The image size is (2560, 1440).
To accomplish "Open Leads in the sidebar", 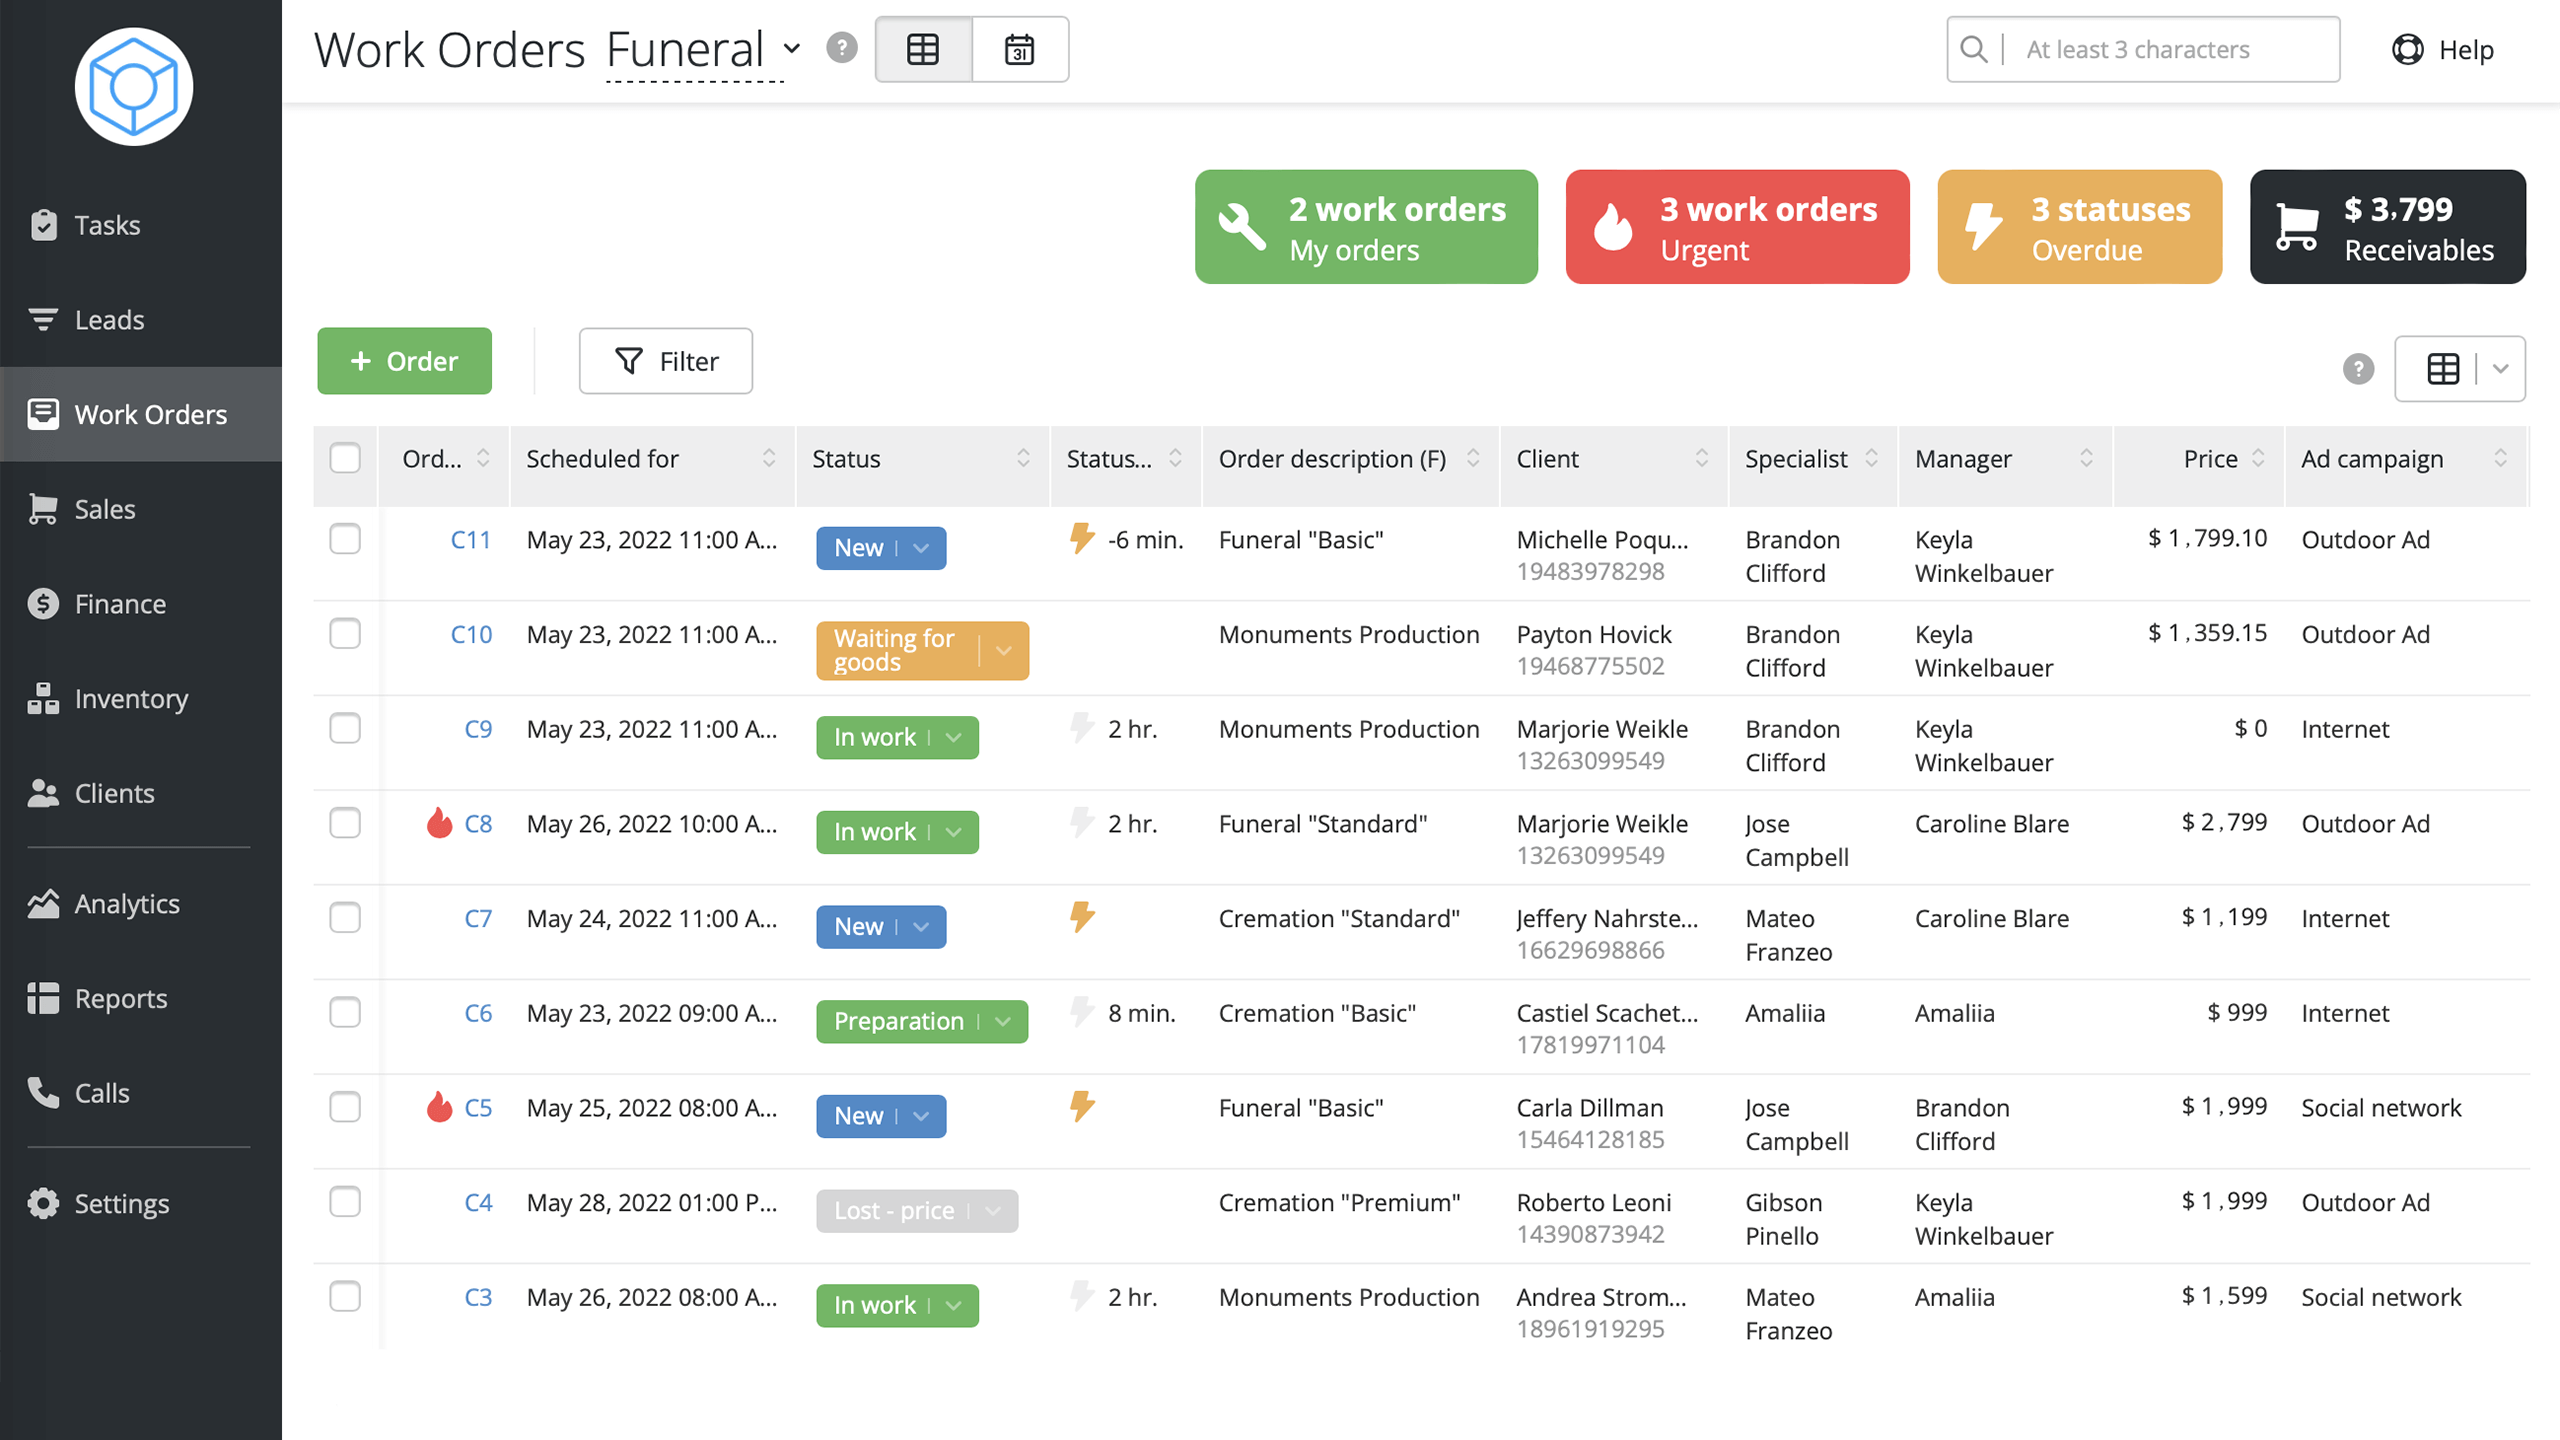I will [x=141, y=320].
